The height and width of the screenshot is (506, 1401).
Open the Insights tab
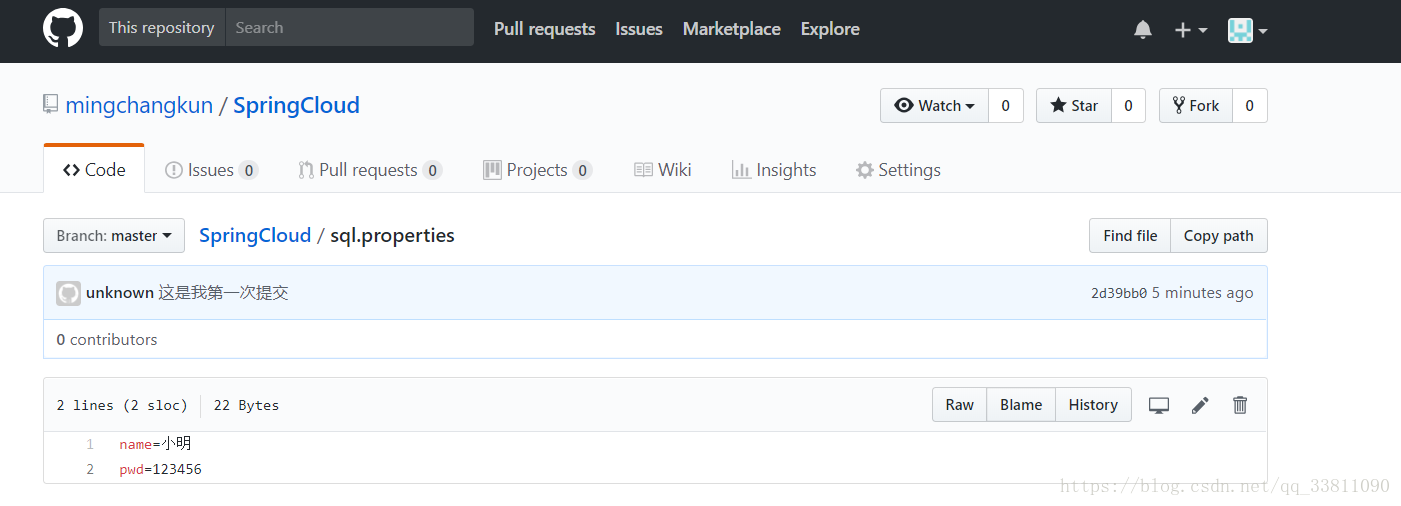tap(774, 170)
